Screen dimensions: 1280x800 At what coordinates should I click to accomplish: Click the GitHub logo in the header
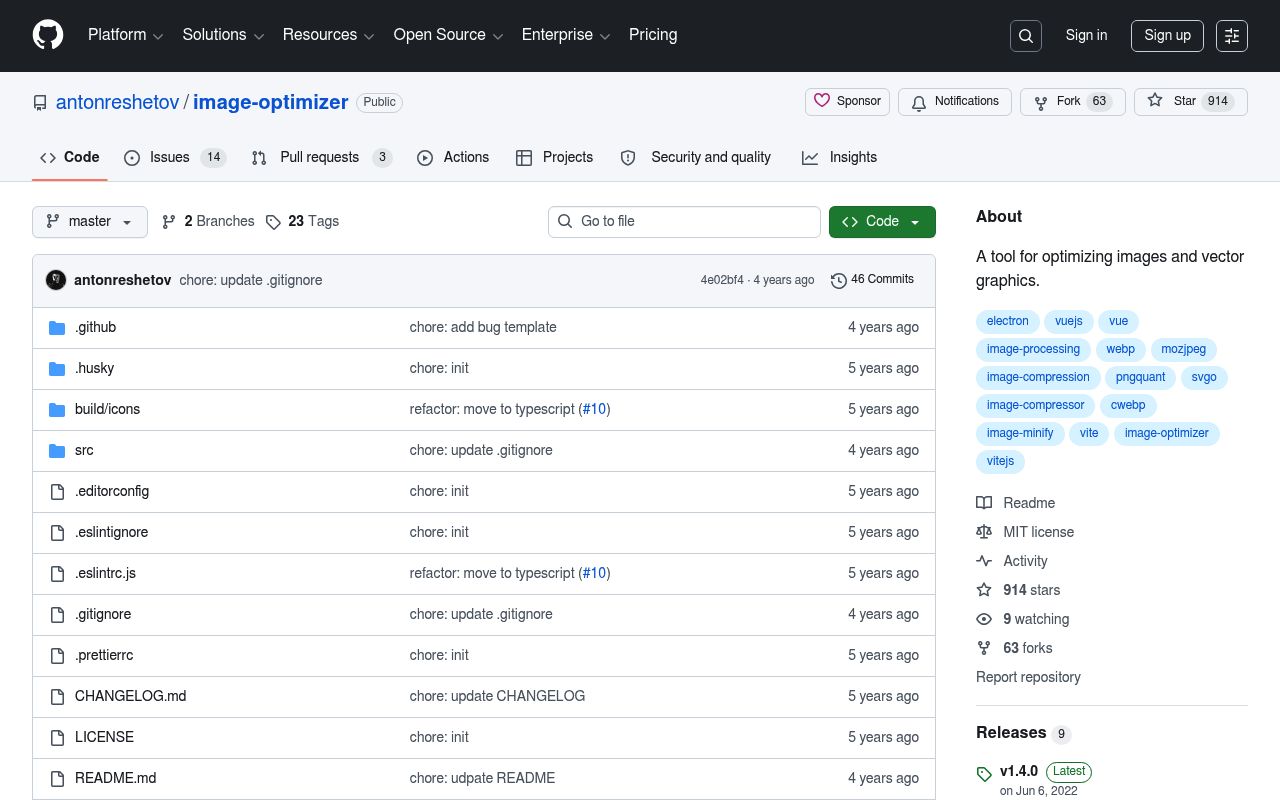(47, 35)
